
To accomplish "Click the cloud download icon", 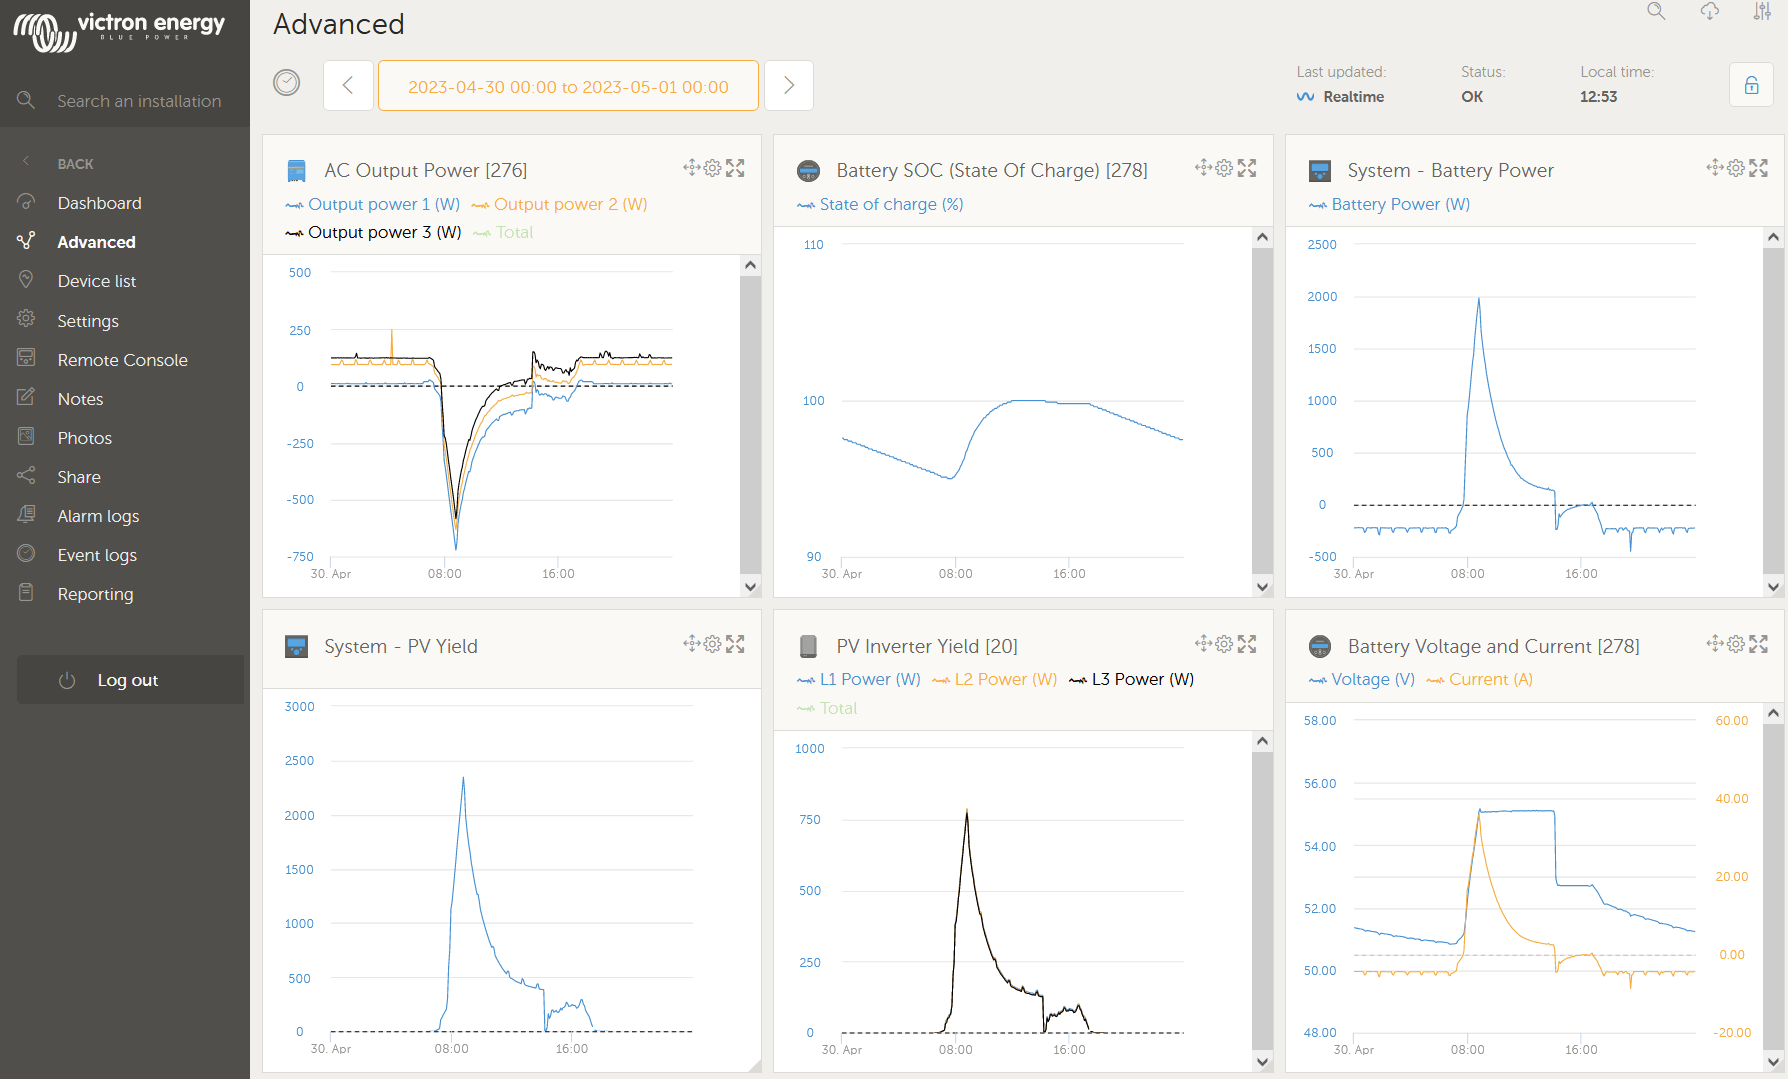I will pos(1710,12).
